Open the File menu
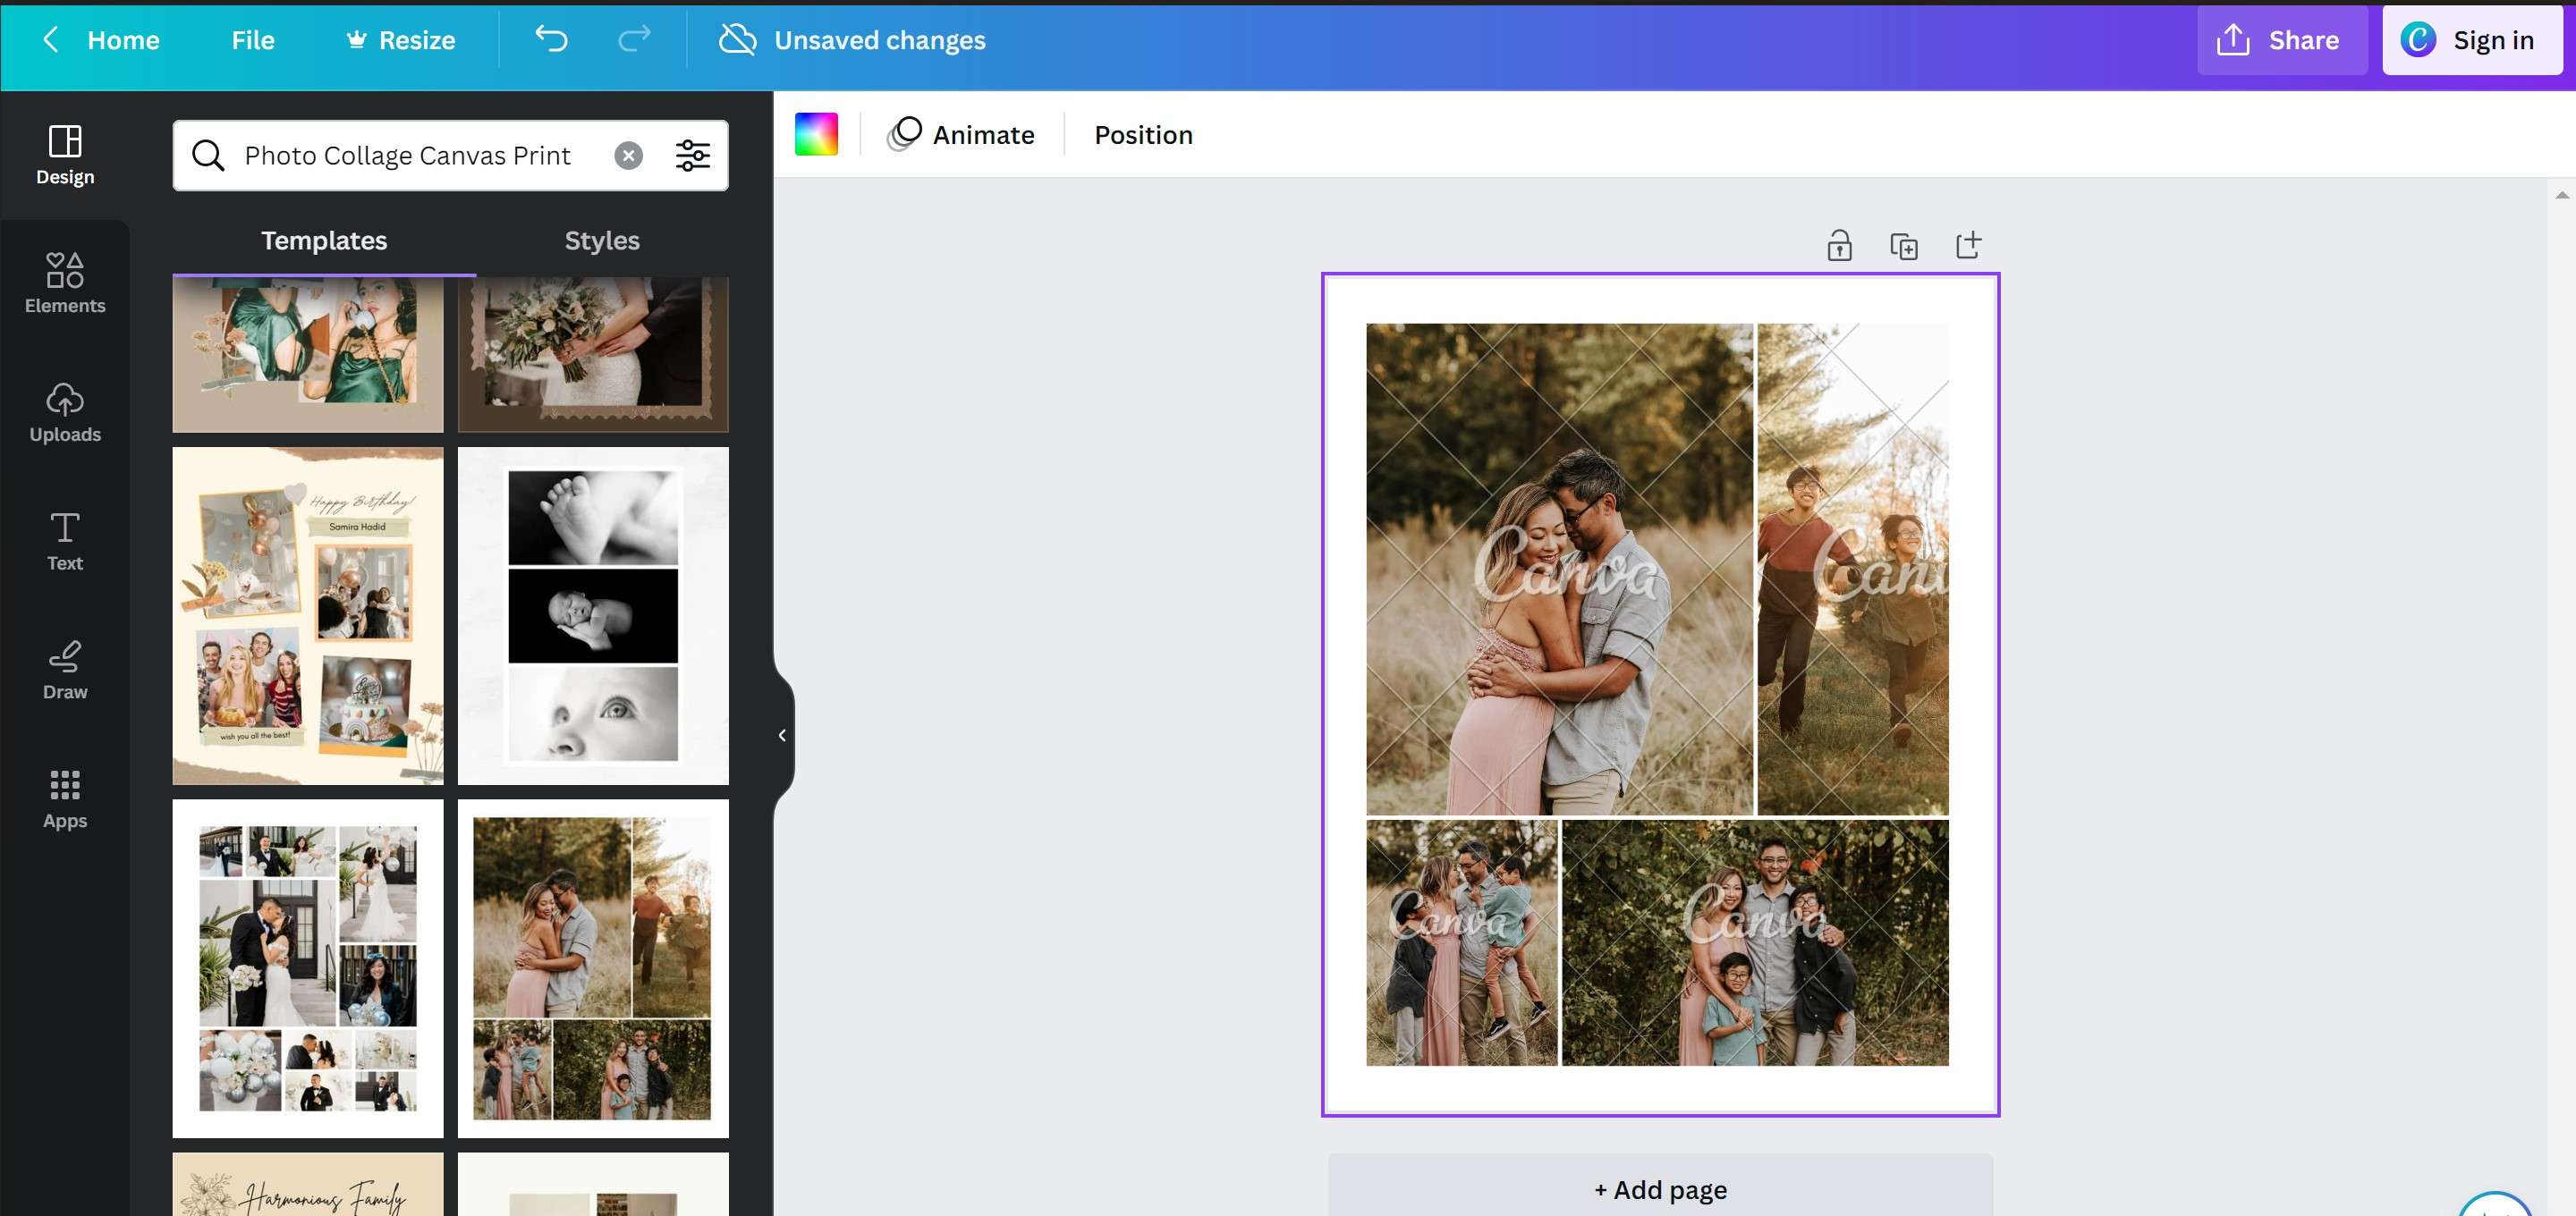The height and width of the screenshot is (1216, 2576). pyautogui.click(x=252, y=40)
